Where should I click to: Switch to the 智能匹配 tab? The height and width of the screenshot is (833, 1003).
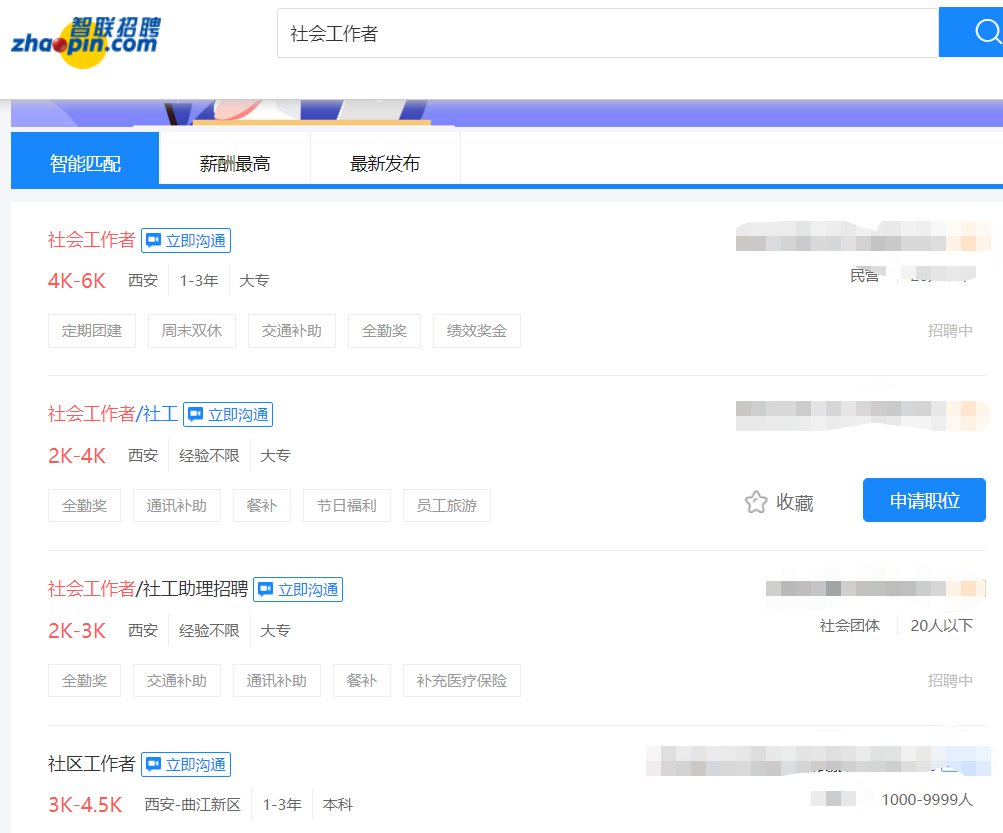coord(85,163)
